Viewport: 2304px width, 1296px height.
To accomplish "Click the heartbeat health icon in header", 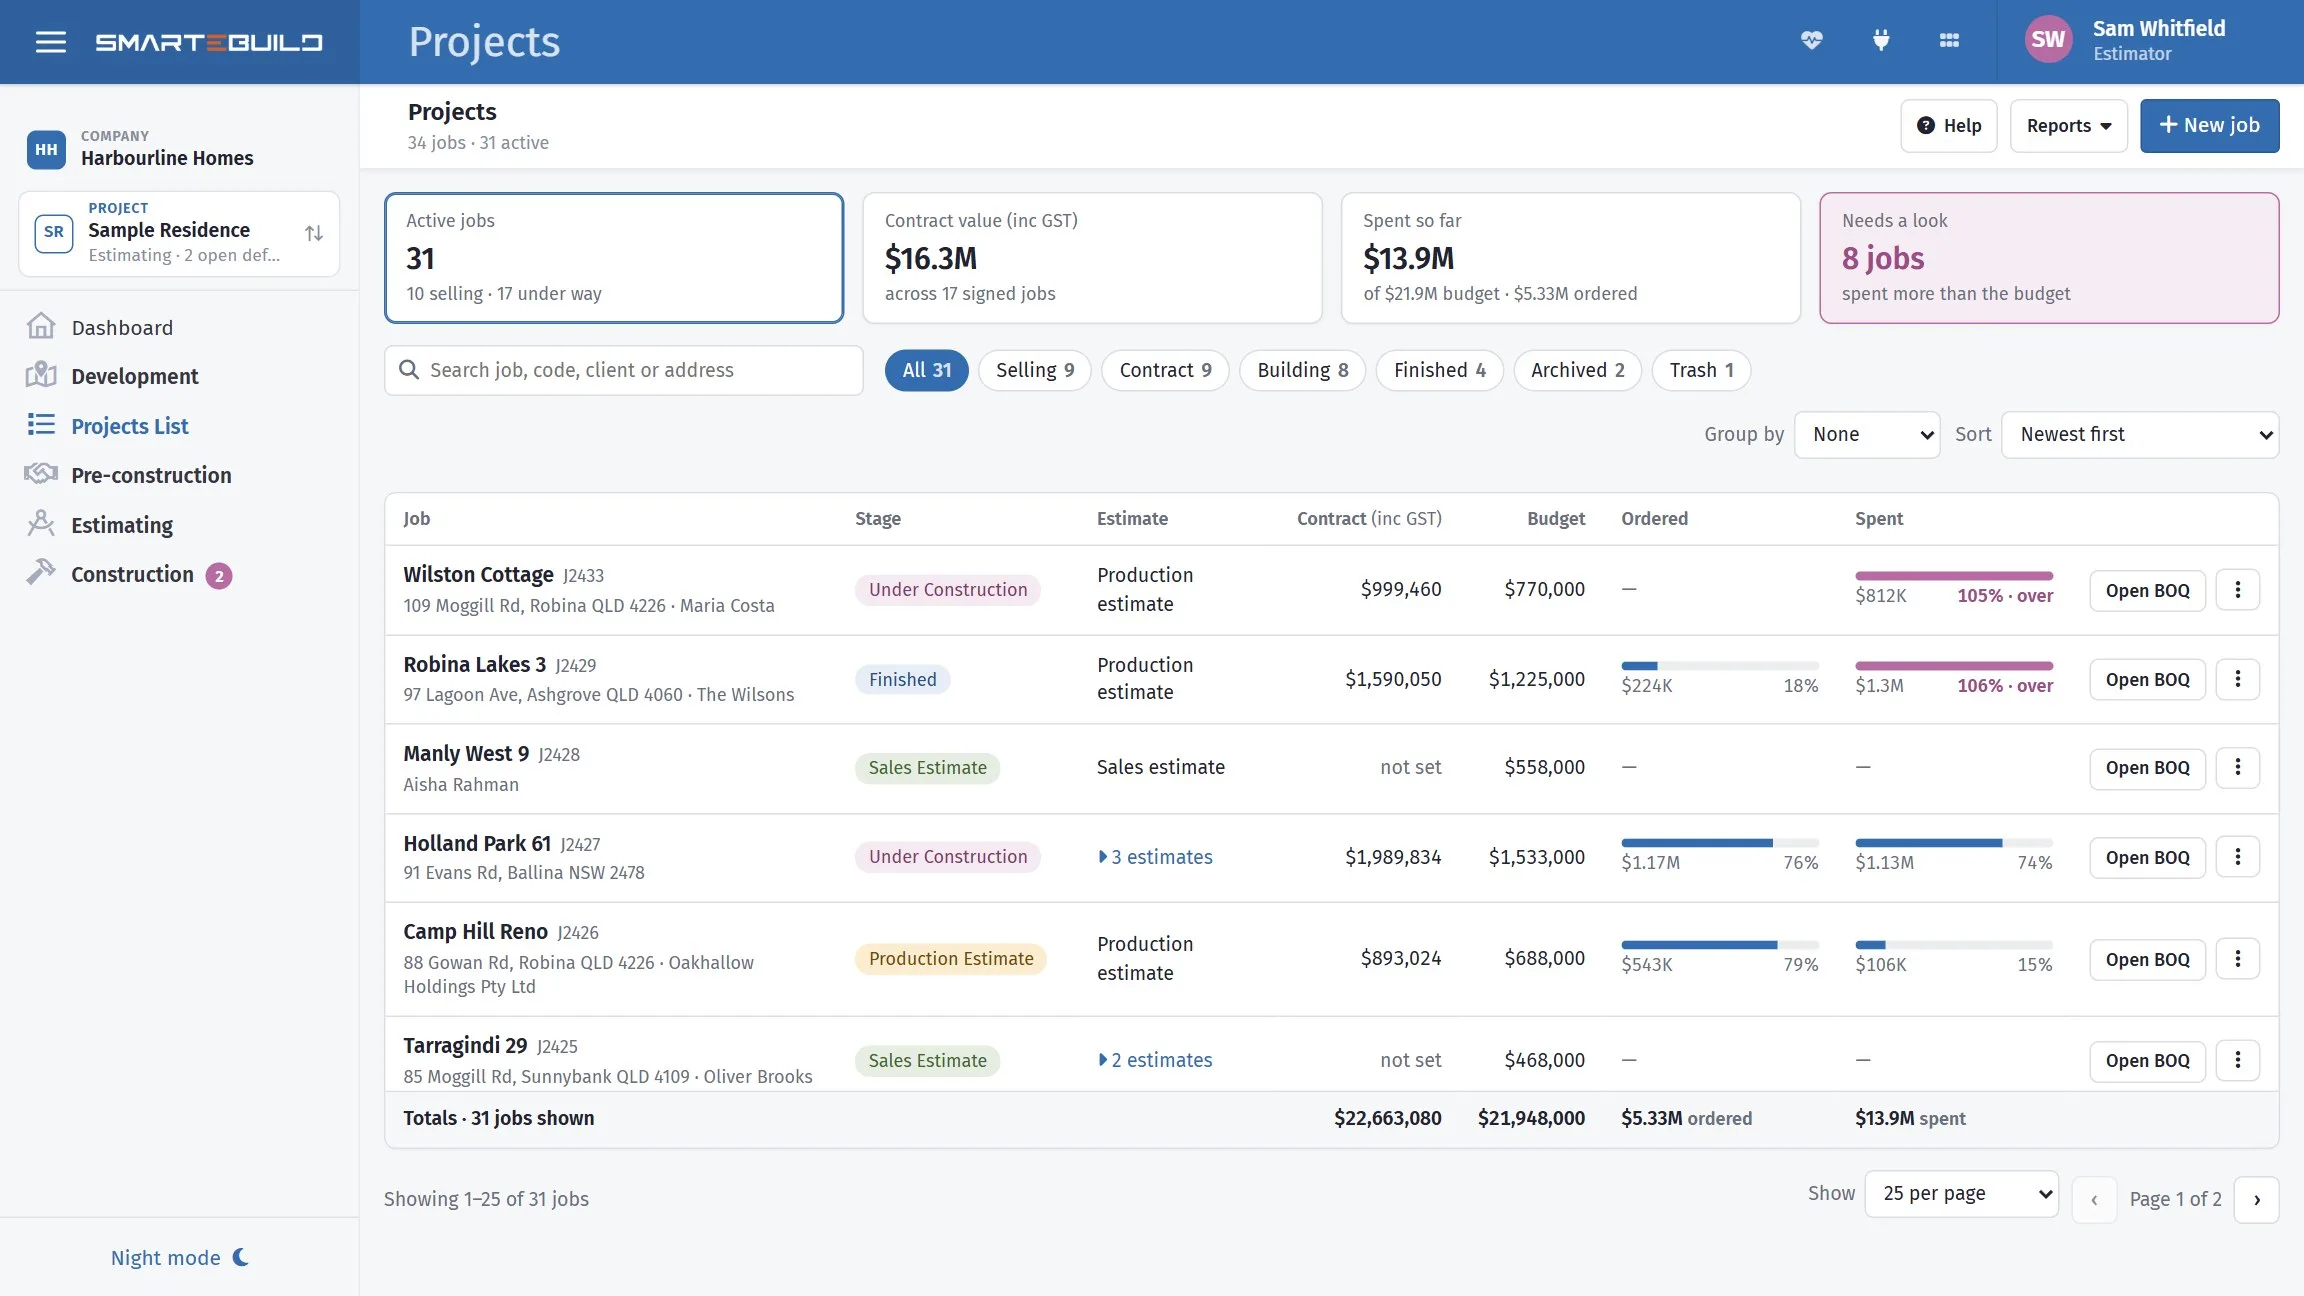I will pyautogui.click(x=1811, y=41).
